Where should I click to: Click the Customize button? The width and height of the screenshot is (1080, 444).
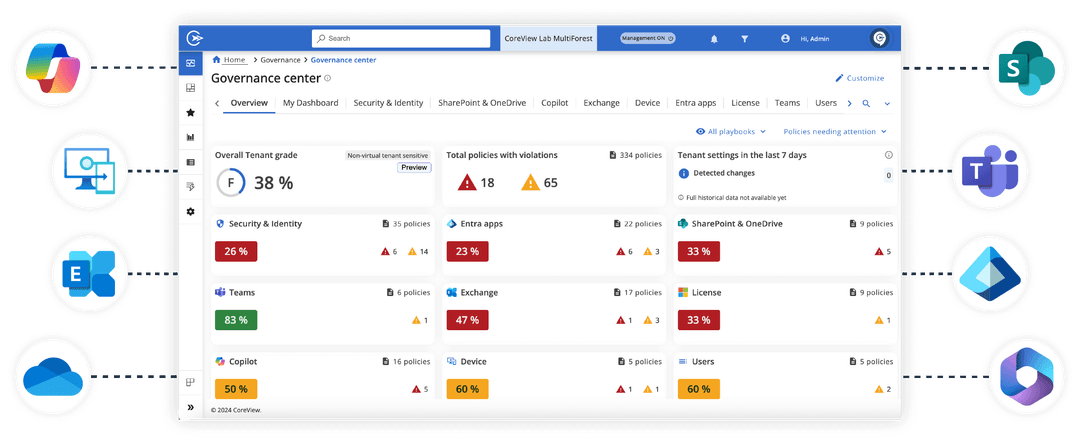[860, 78]
